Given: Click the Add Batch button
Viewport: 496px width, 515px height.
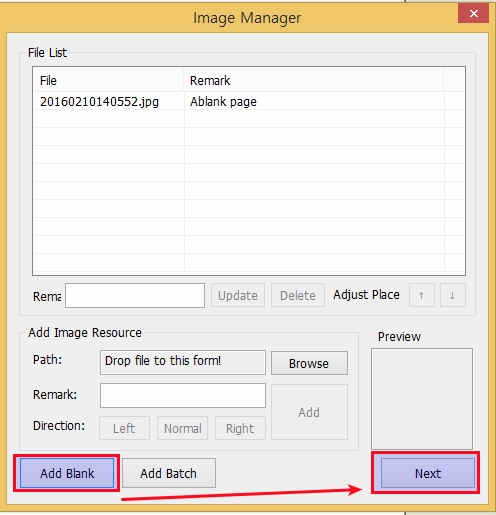Looking at the screenshot, I should pos(169,473).
